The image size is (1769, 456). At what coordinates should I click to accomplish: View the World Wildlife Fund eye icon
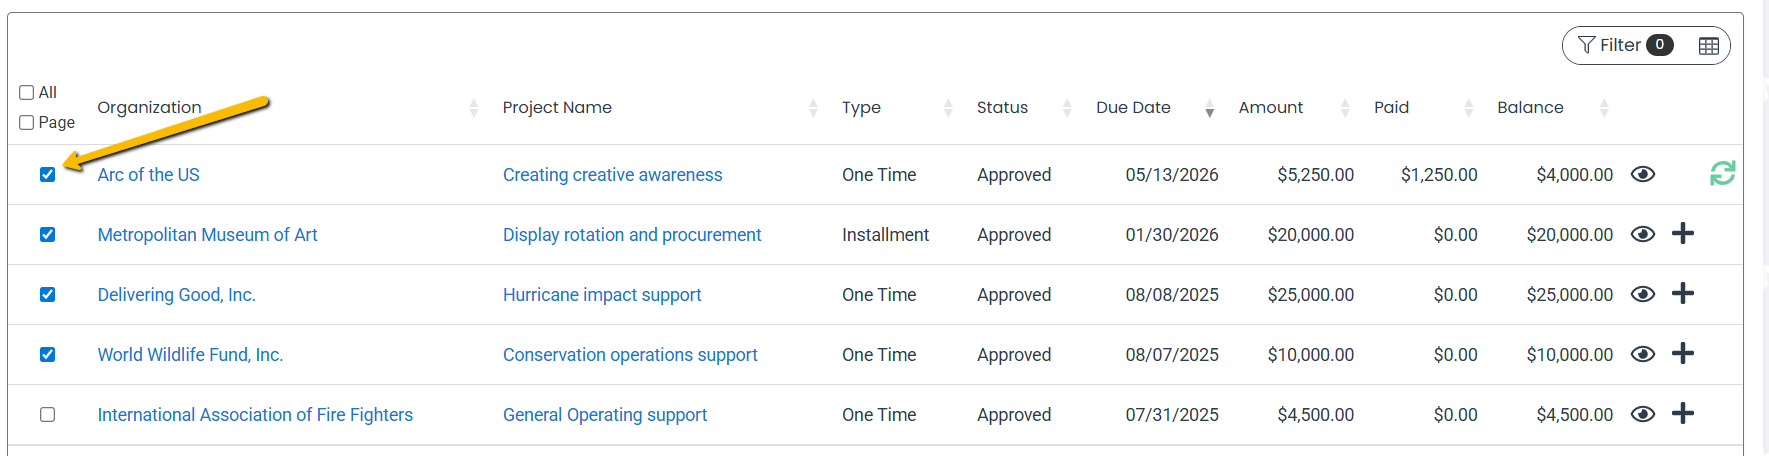[x=1643, y=354]
